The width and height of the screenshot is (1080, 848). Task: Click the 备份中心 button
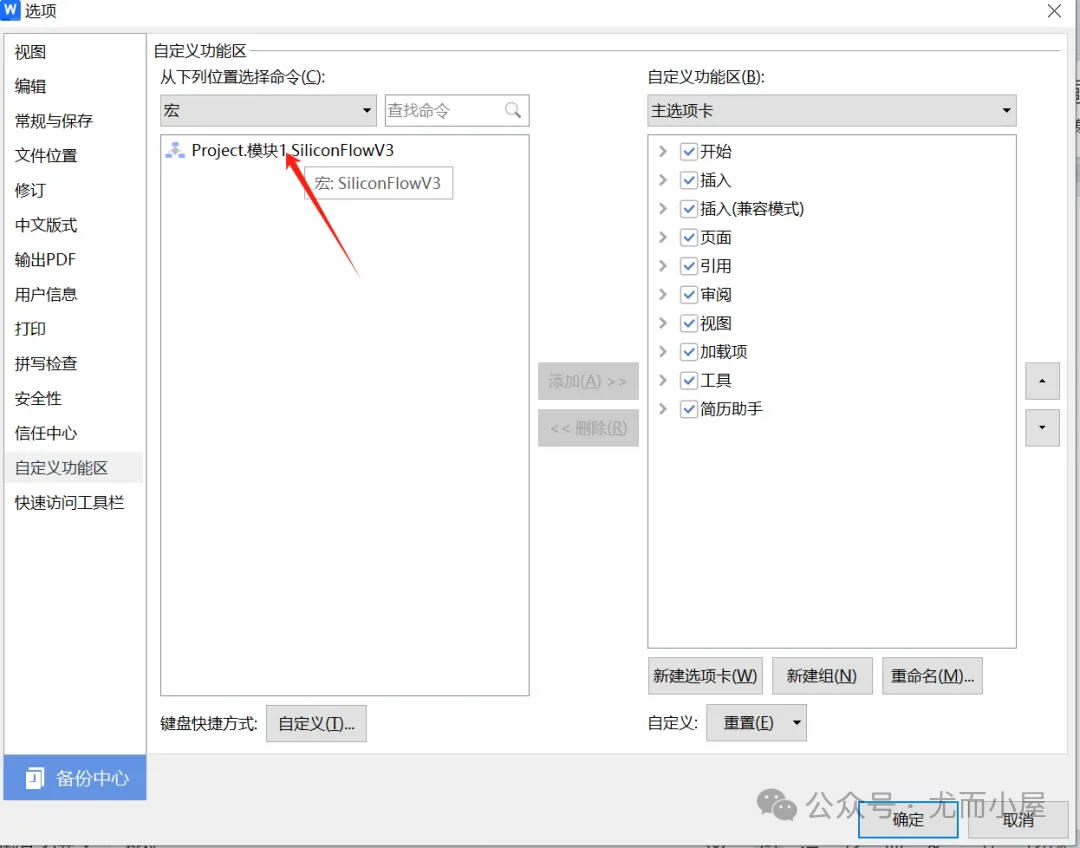(x=75, y=778)
